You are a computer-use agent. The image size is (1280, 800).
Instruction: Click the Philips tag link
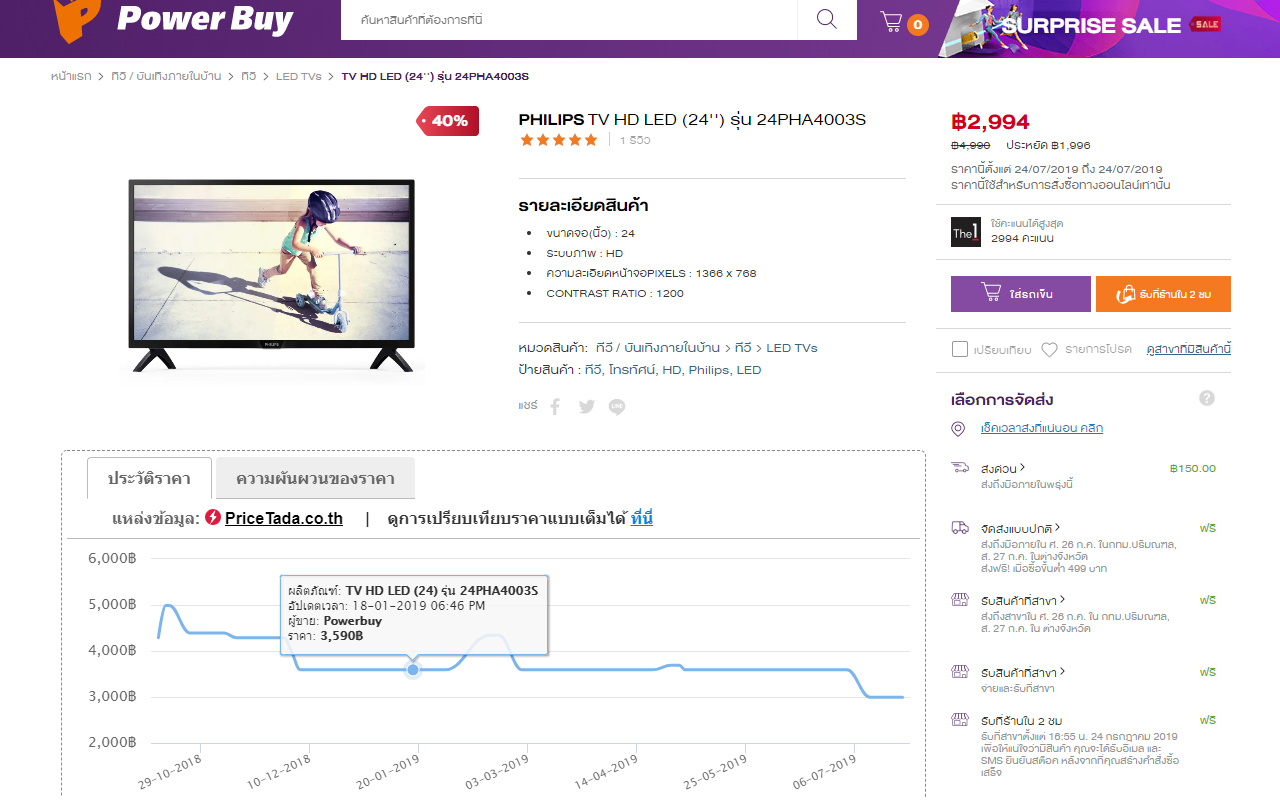[x=709, y=370]
